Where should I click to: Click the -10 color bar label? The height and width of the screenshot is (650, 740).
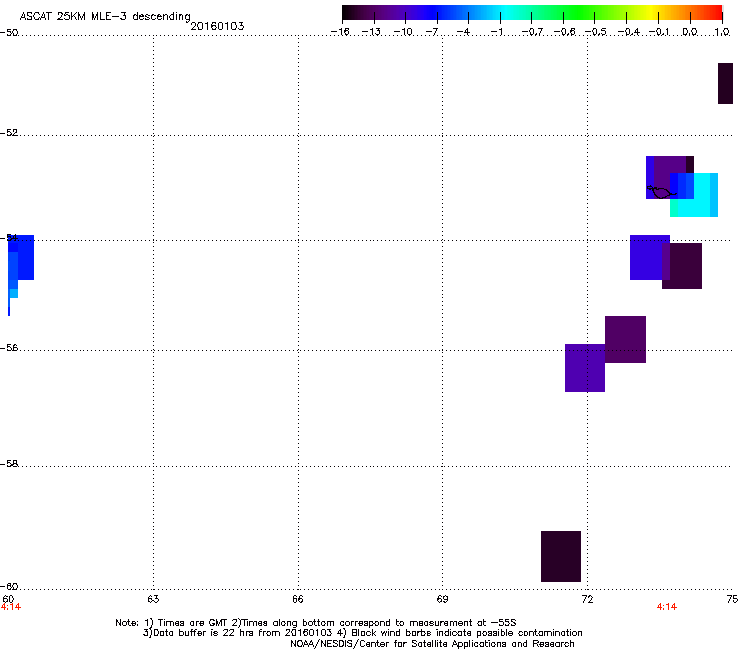pos(403,32)
